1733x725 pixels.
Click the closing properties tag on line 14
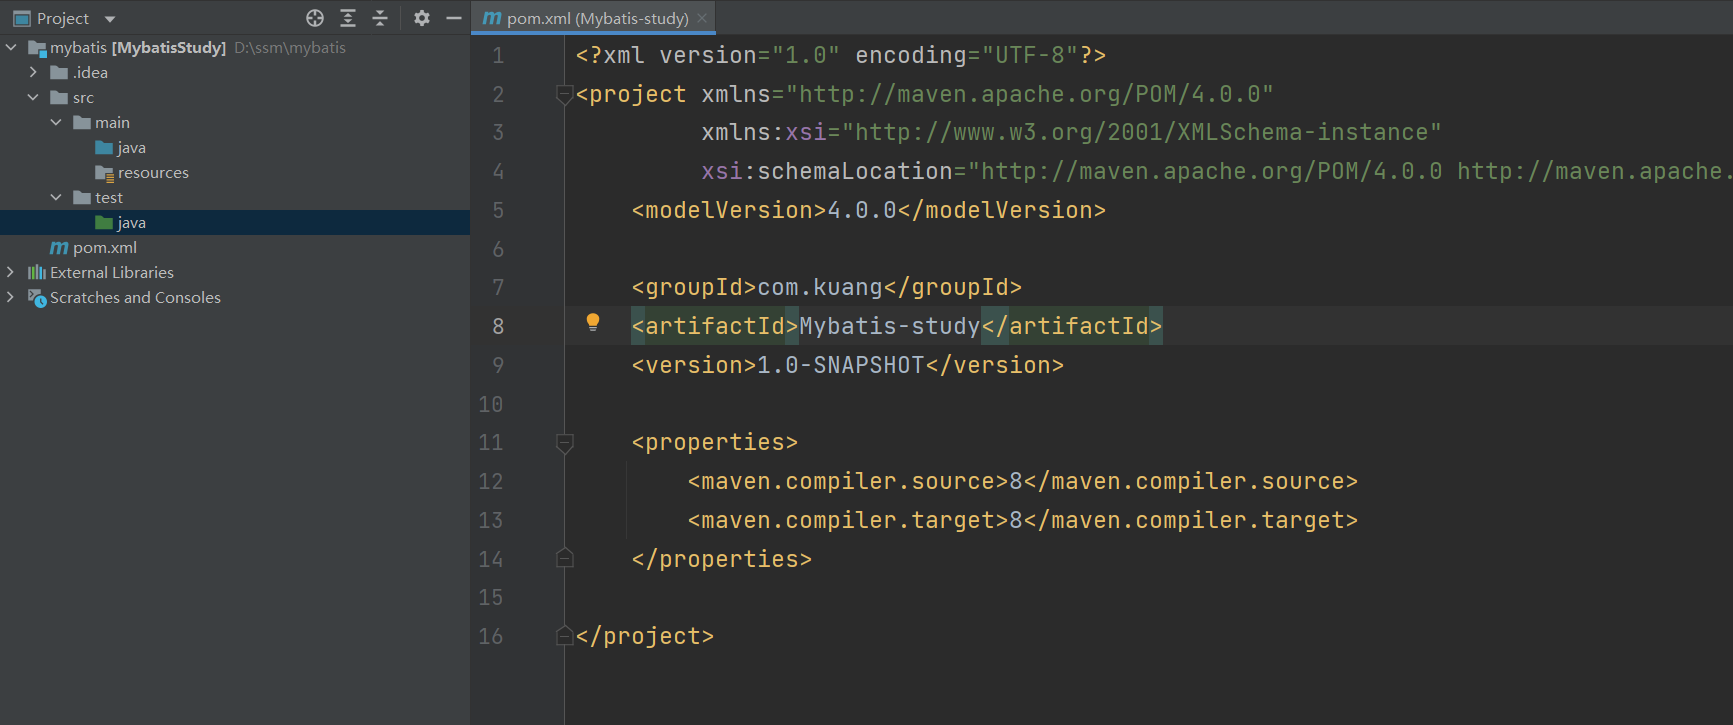722,559
